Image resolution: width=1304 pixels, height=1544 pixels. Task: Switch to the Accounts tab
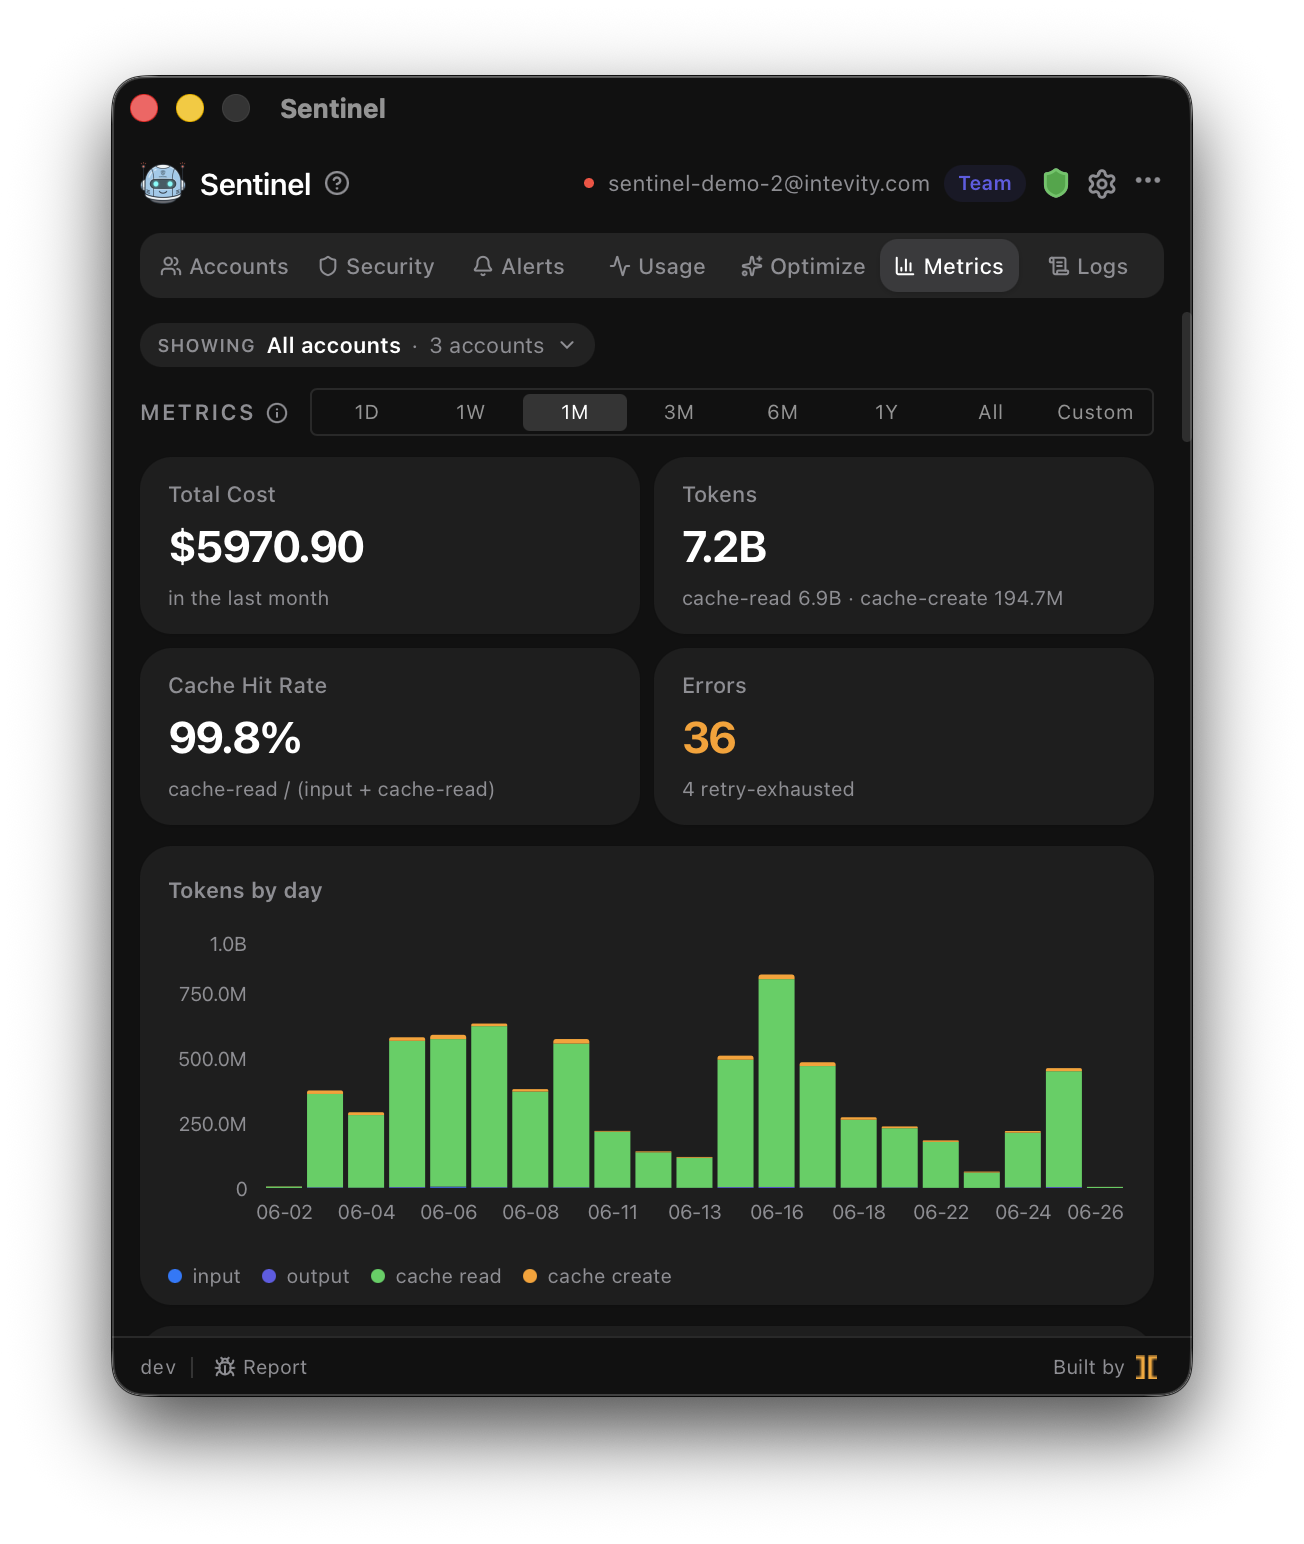click(225, 266)
